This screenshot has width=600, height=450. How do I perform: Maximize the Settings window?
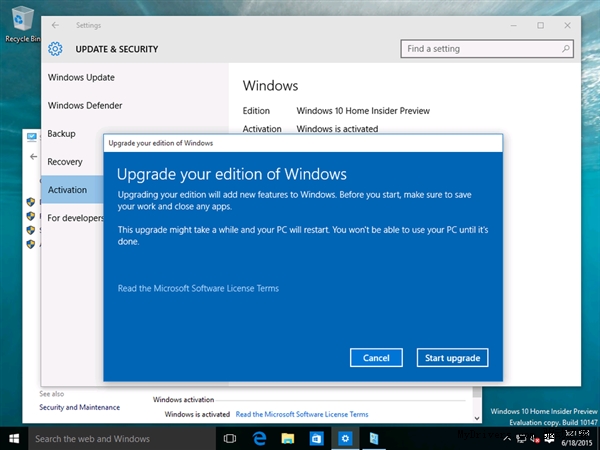pyautogui.click(x=540, y=25)
